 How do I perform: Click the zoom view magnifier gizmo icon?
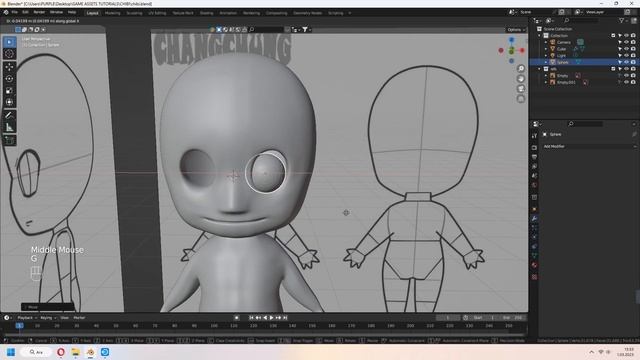(521, 68)
